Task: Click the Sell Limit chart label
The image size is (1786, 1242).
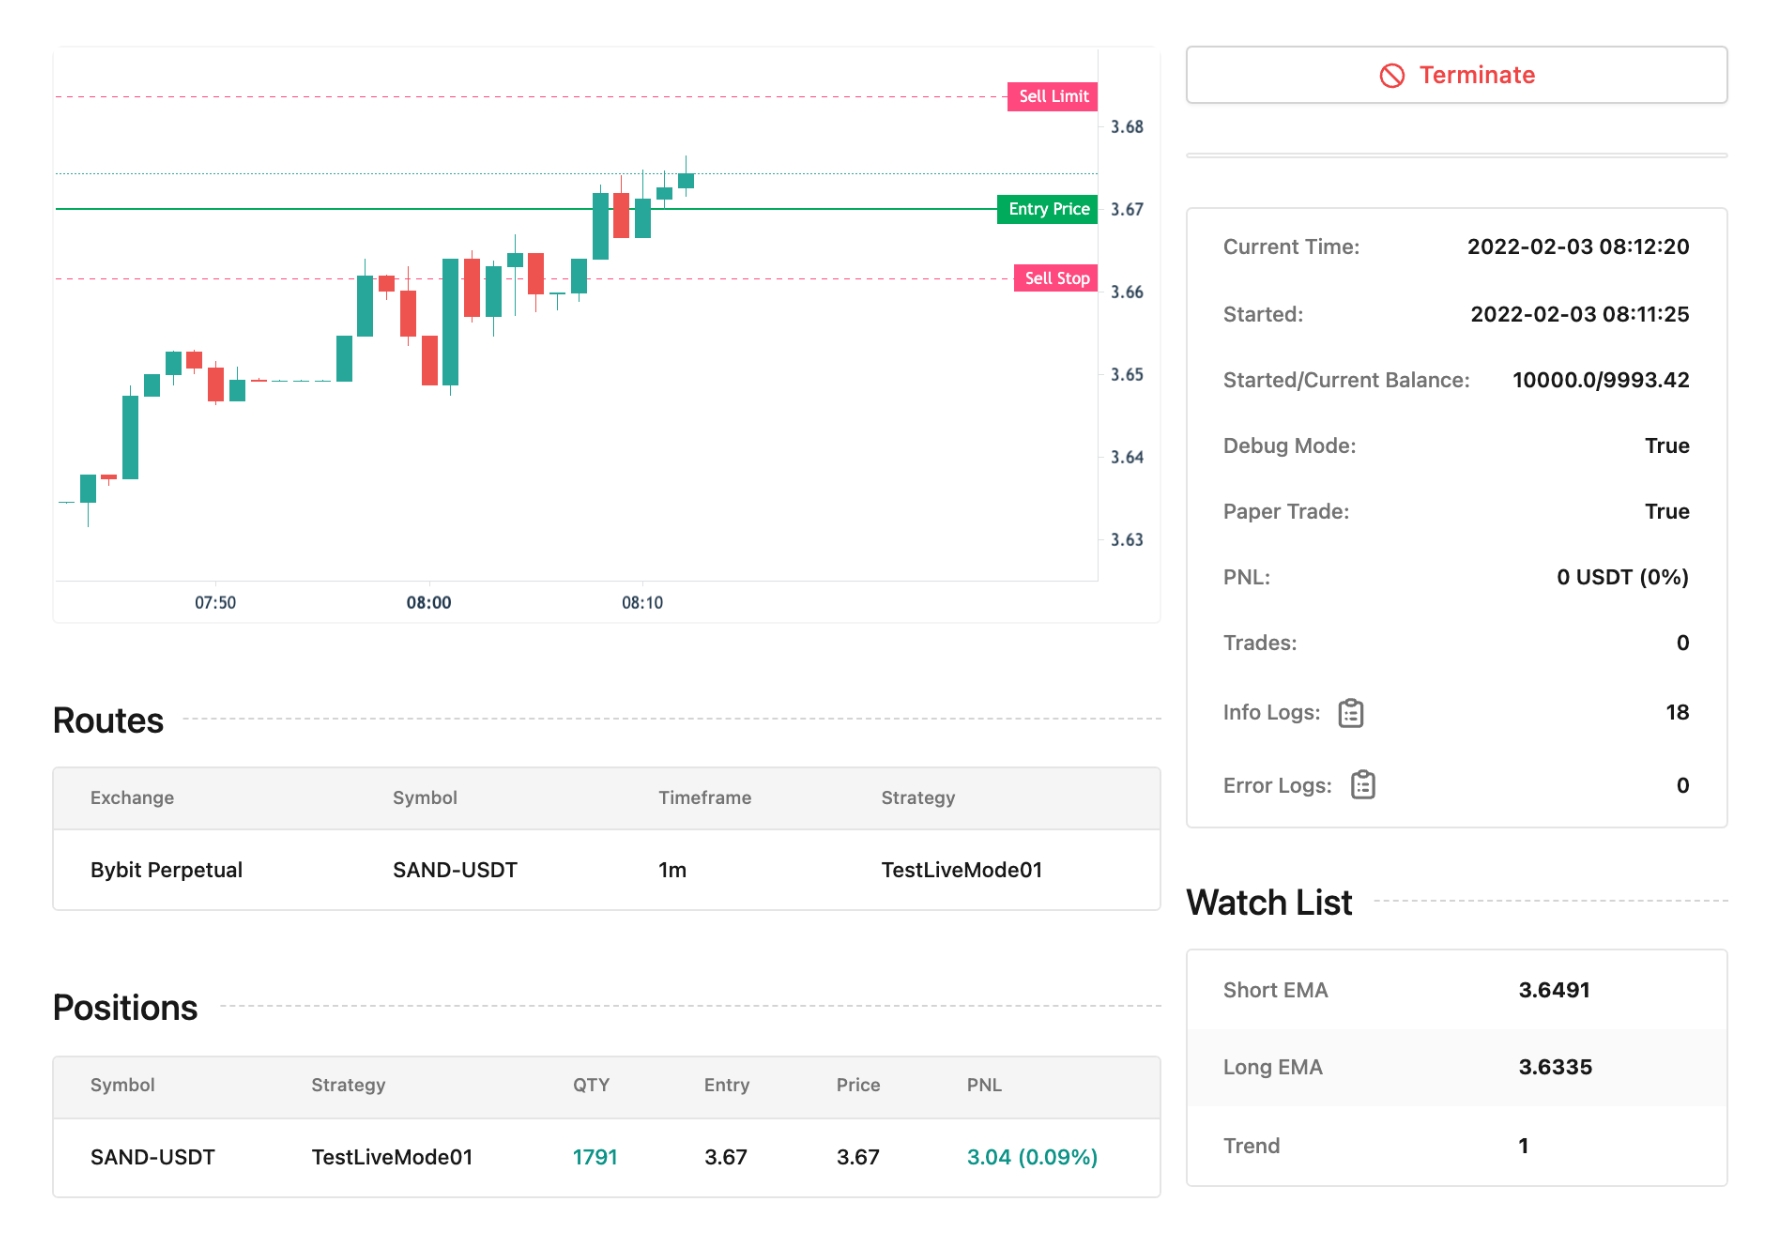Action: click(1052, 96)
